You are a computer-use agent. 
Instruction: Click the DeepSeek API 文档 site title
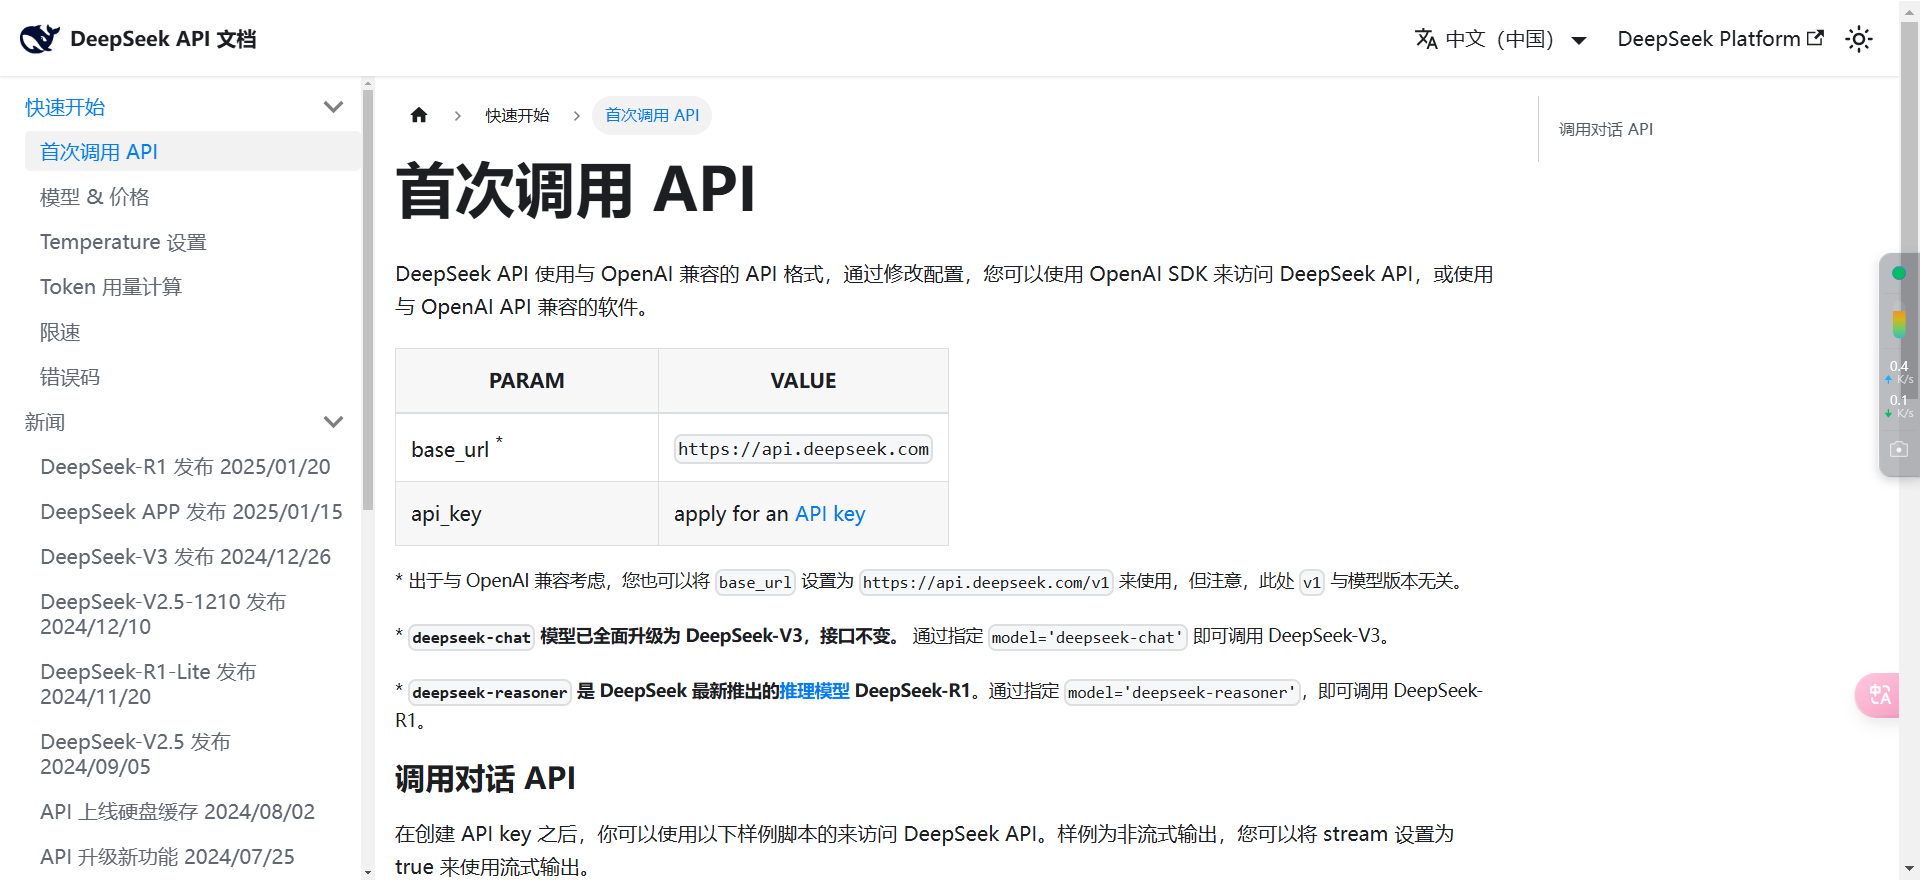163,39
